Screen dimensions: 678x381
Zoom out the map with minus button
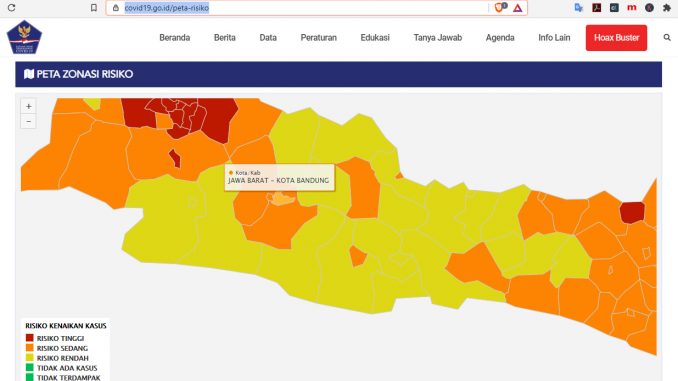[x=29, y=122]
